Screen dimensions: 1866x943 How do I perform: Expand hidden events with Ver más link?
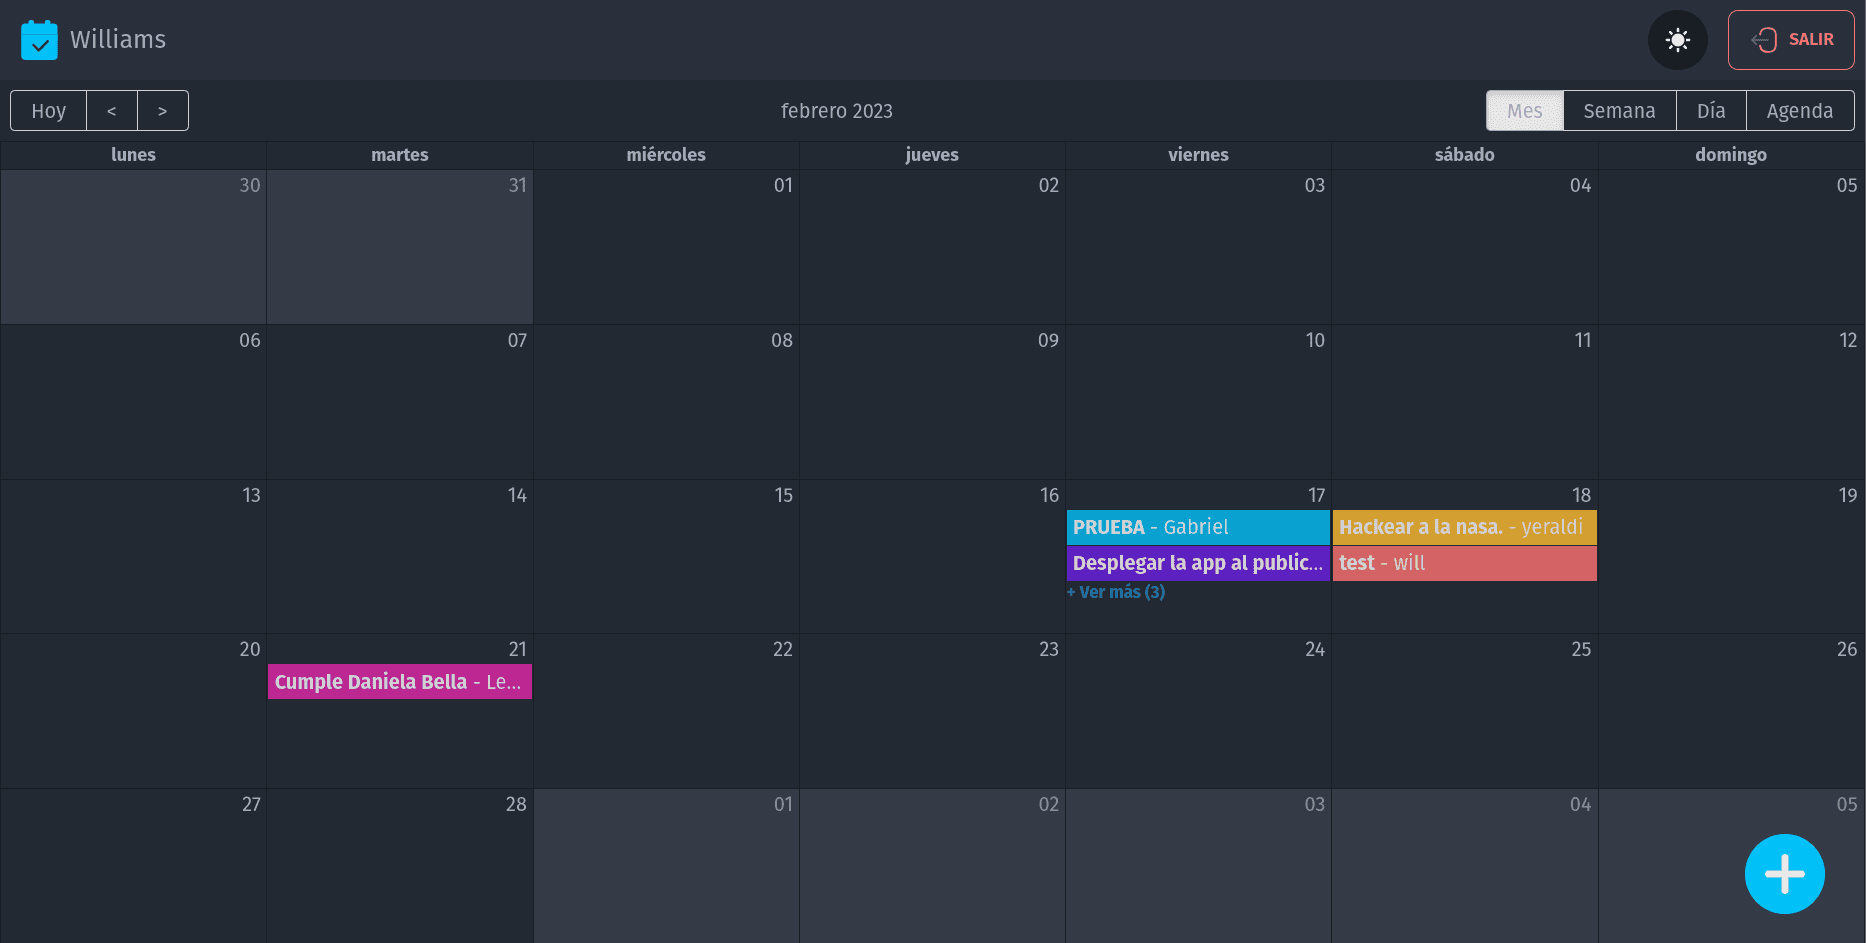[1116, 592]
